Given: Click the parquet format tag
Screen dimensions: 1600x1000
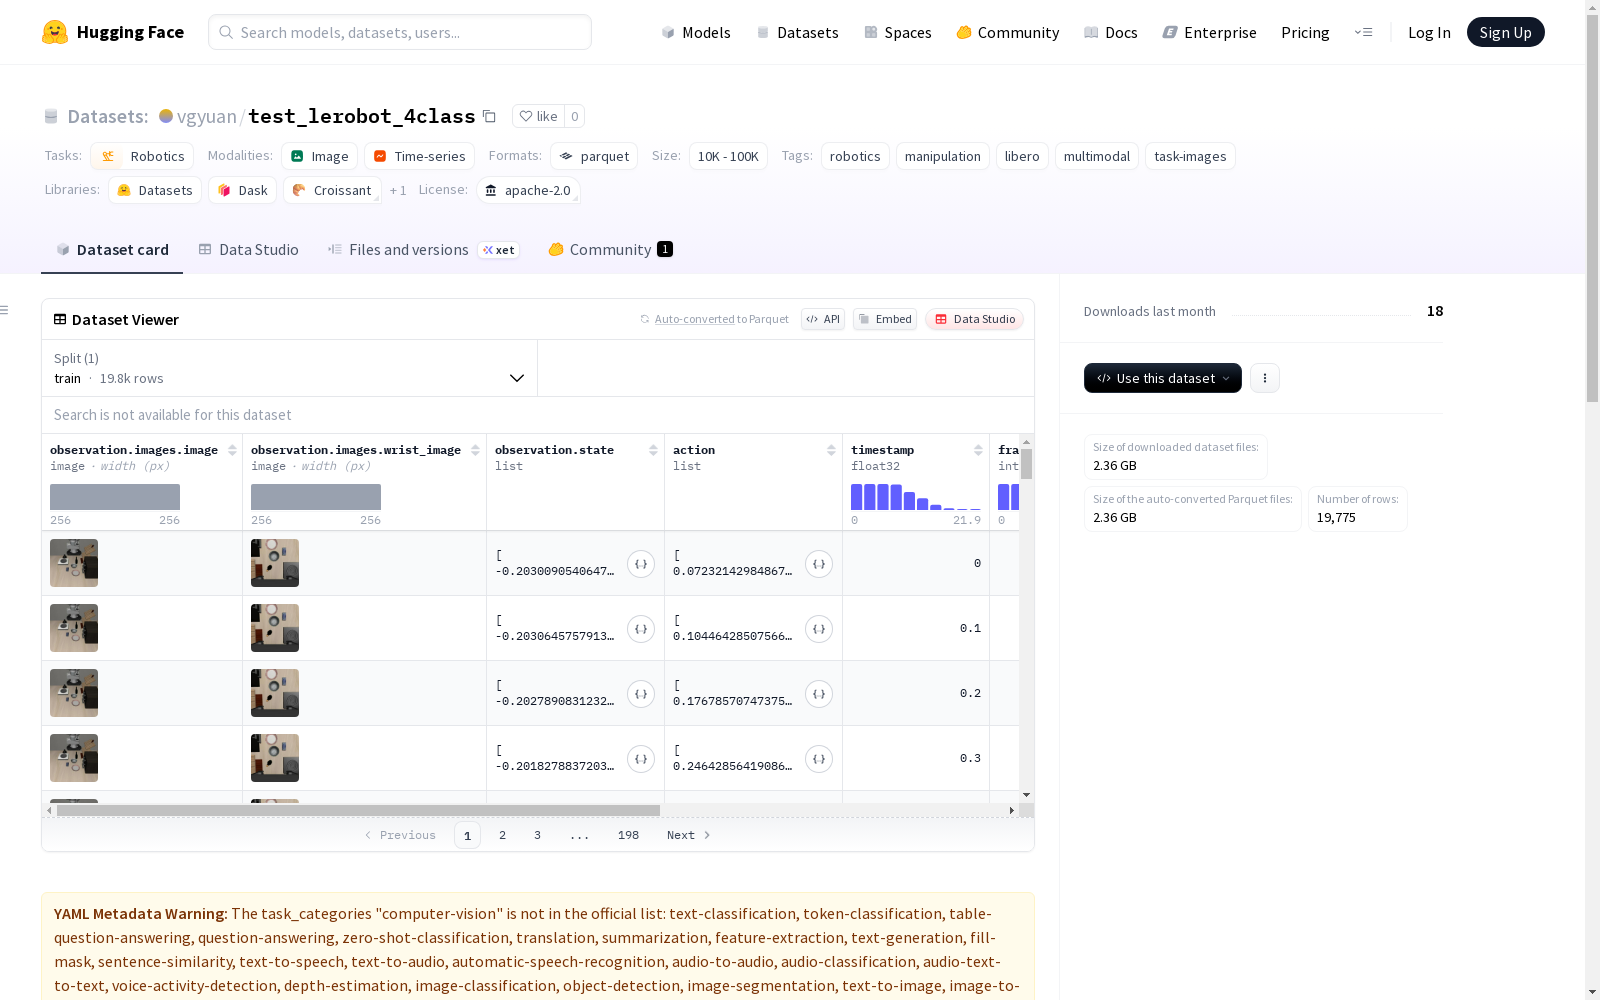Looking at the screenshot, I should (594, 156).
